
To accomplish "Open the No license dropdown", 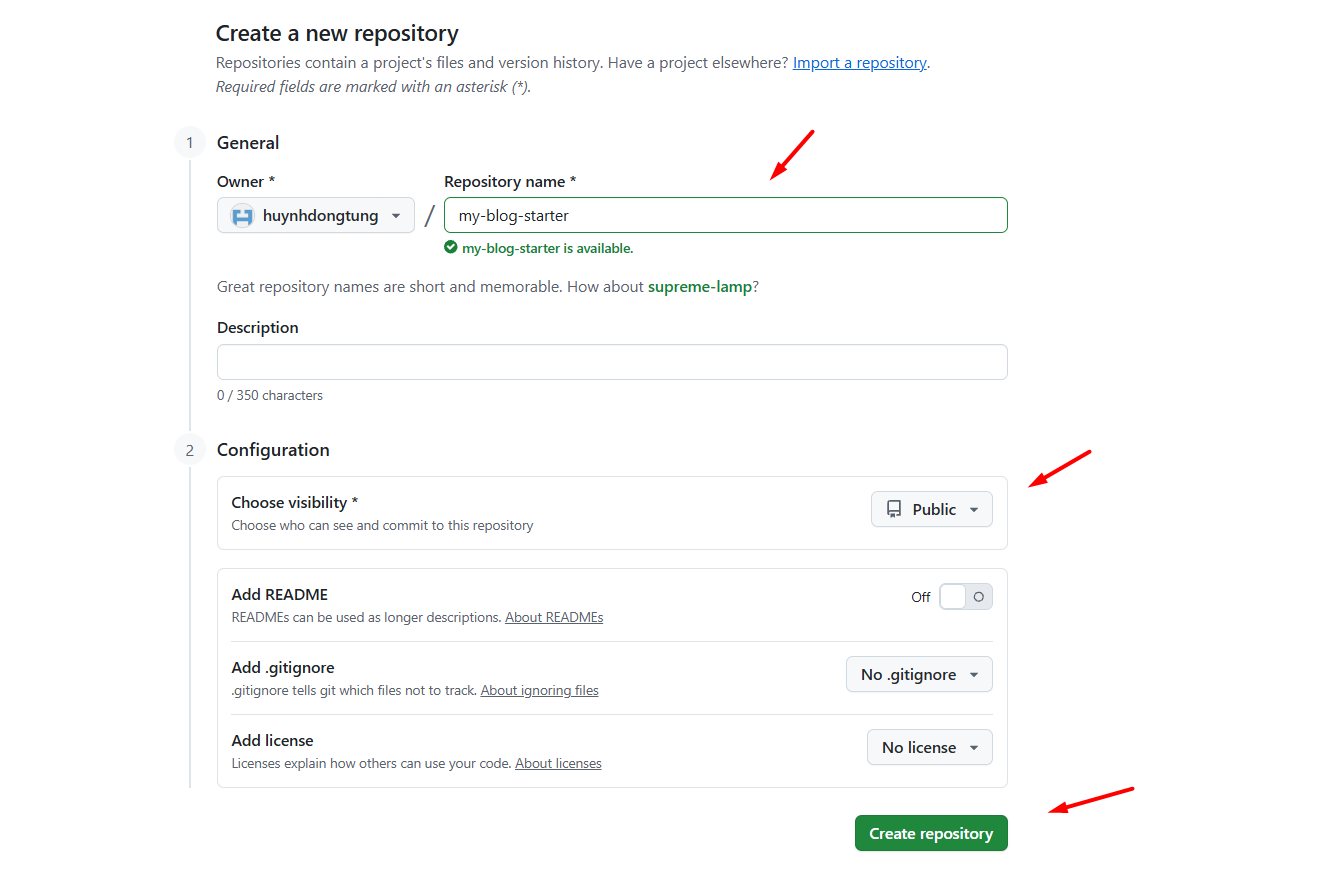I will point(929,747).
